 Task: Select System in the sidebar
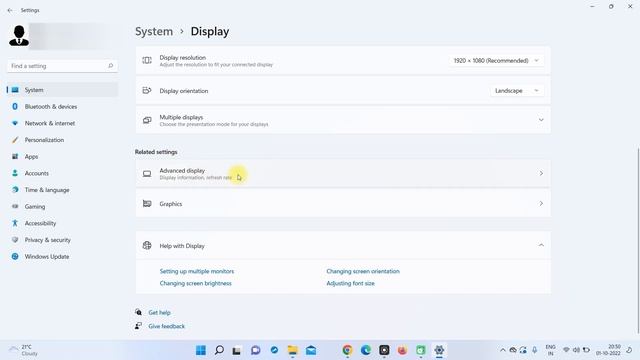click(62, 90)
